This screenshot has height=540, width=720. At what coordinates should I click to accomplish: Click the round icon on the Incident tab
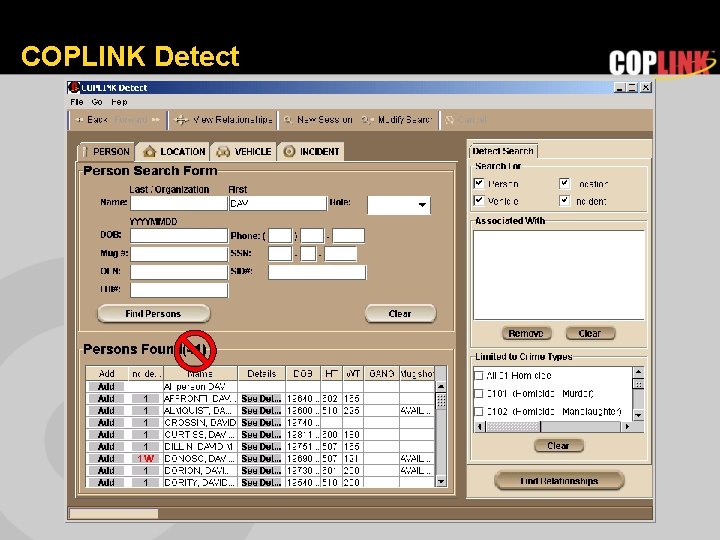[289, 151]
